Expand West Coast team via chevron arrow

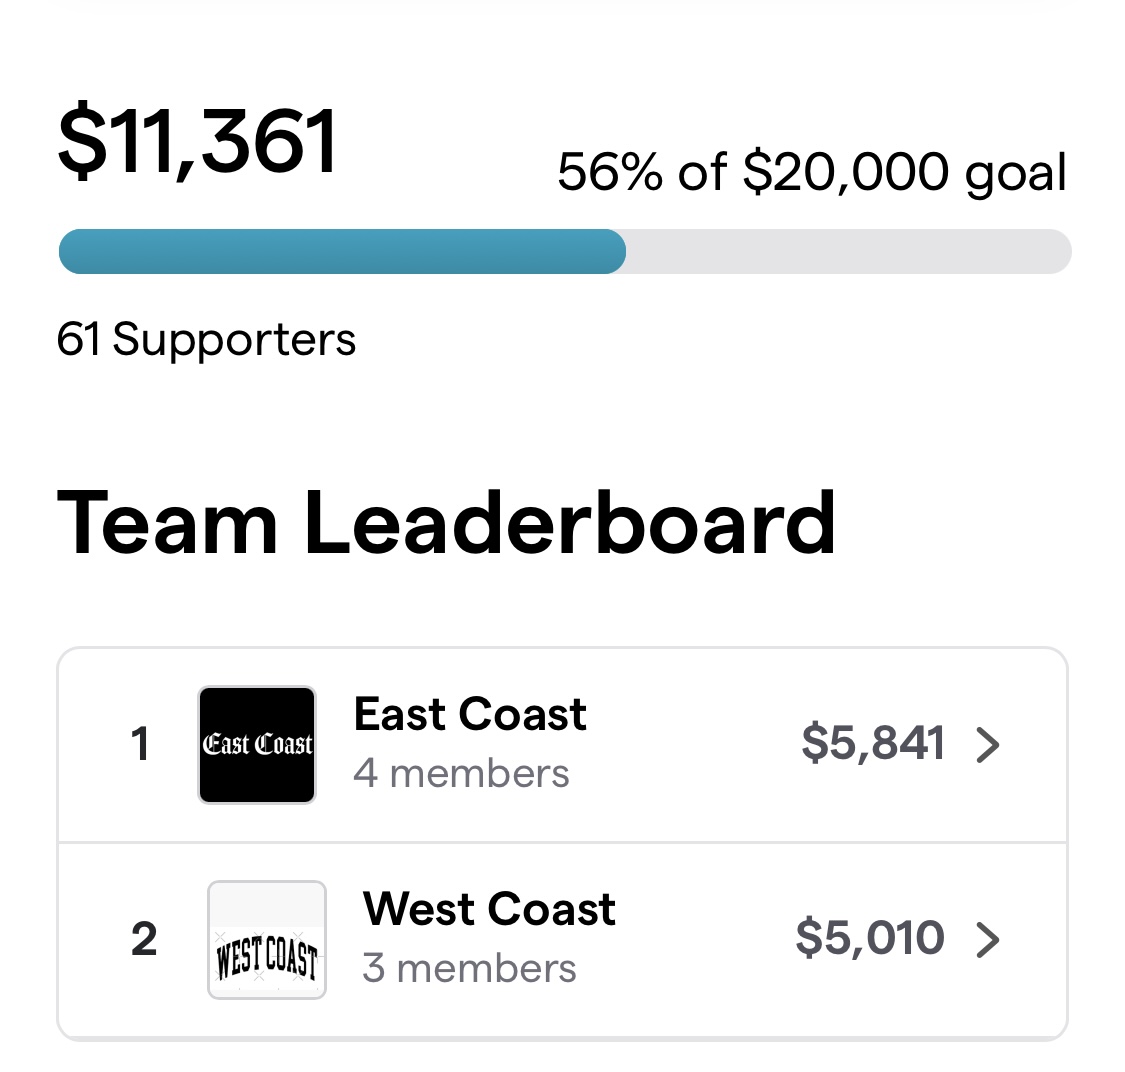click(x=988, y=940)
